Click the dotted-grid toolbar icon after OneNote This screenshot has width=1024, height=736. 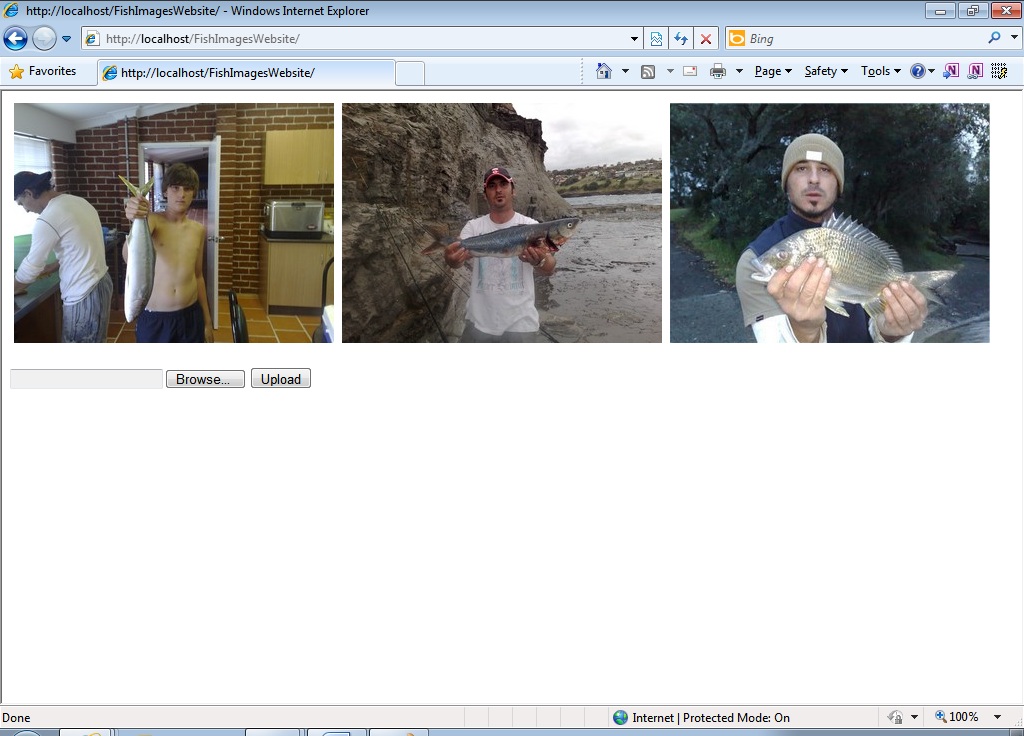point(999,71)
